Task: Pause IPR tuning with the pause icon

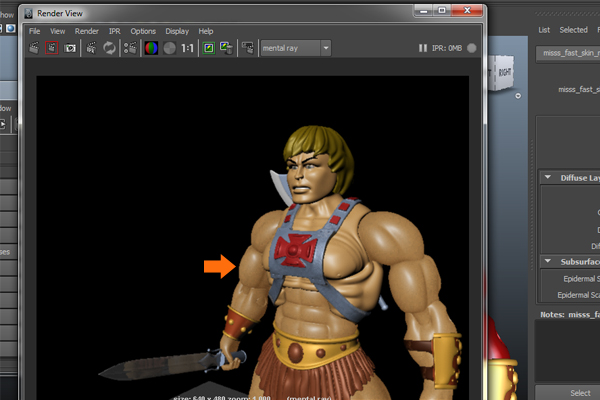Action: tap(423, 48)
